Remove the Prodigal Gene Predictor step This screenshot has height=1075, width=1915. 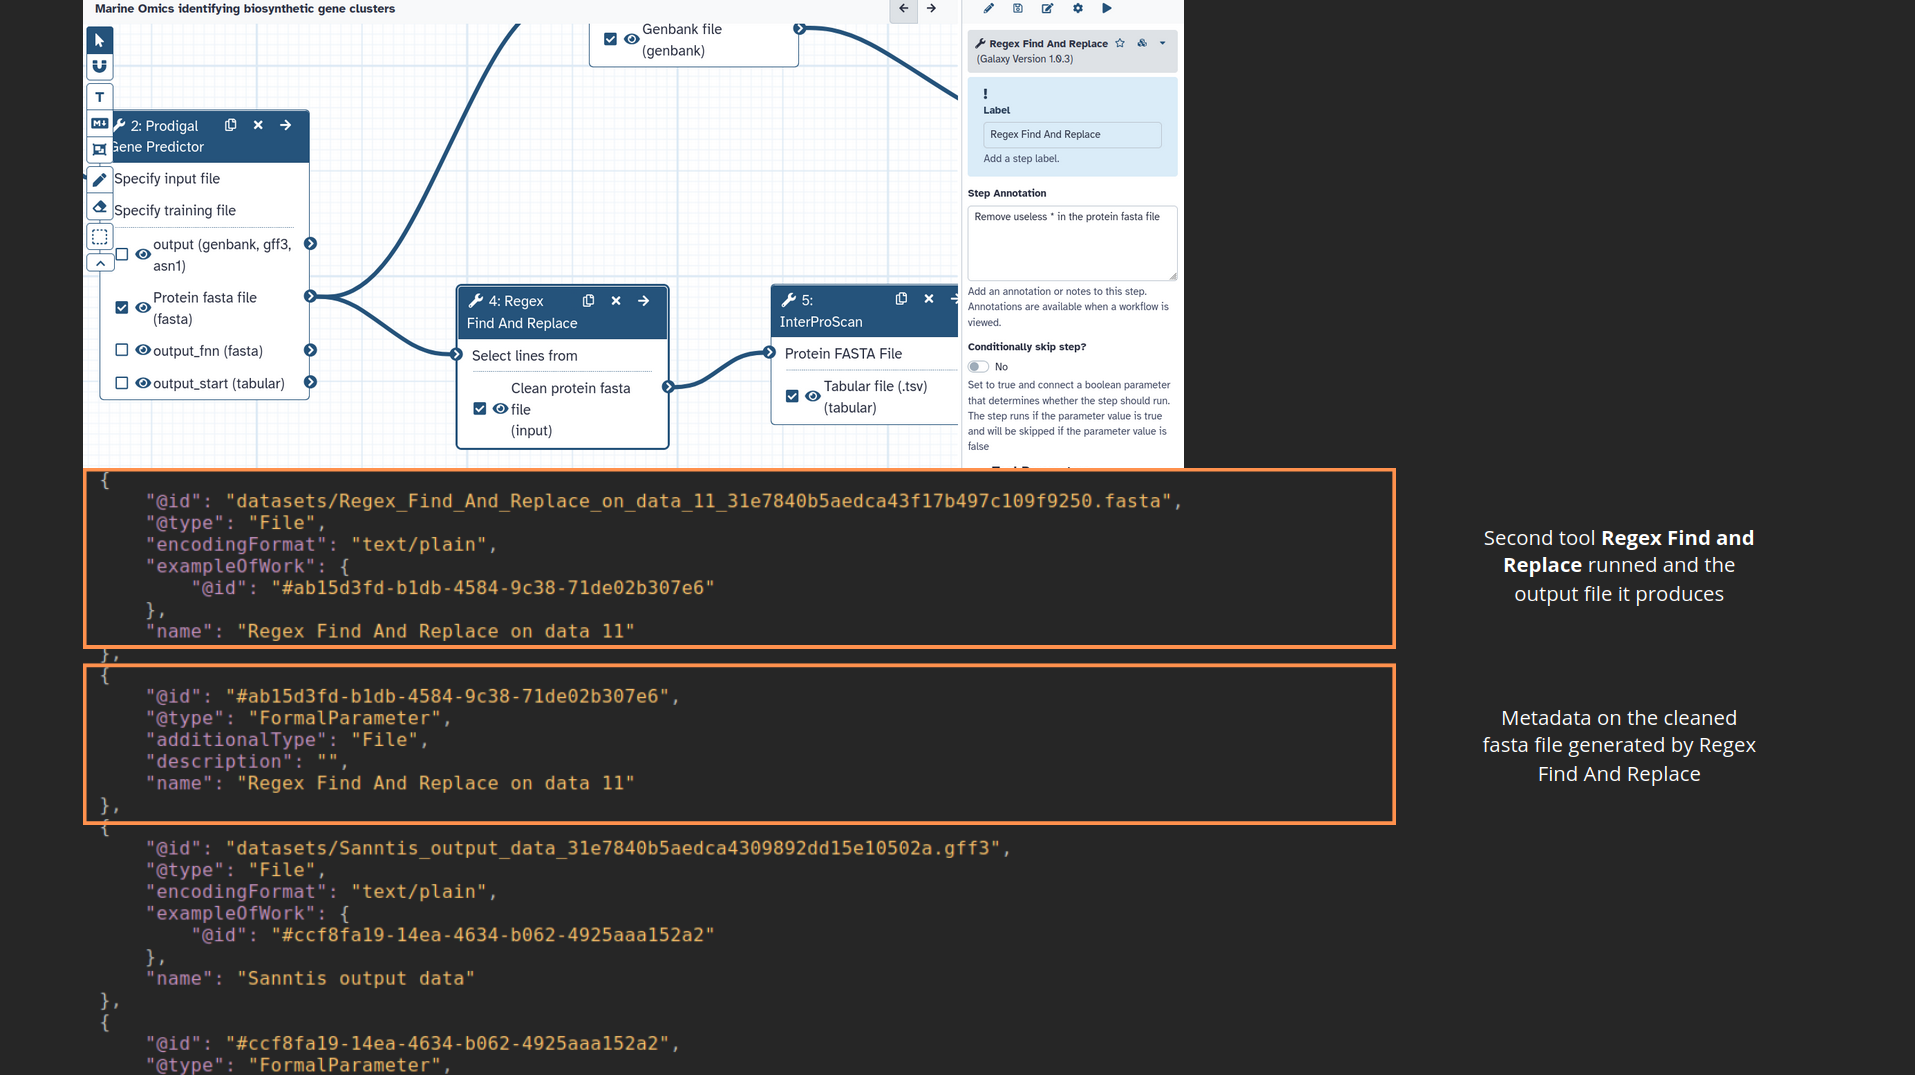tap(258, 125)
